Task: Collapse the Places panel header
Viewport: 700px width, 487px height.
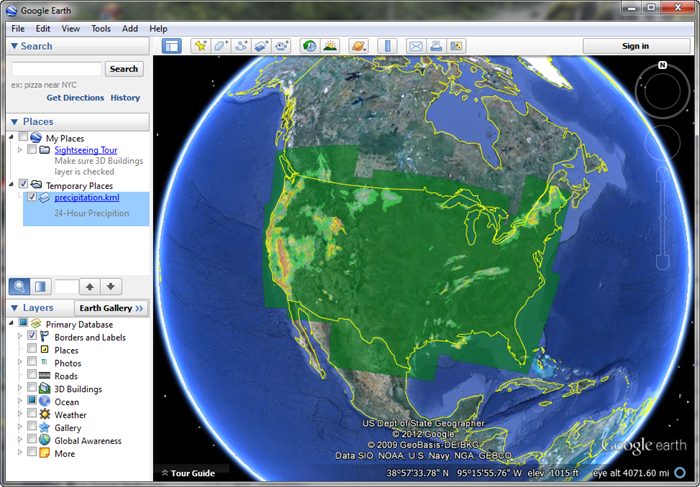Action: [14, 121]
